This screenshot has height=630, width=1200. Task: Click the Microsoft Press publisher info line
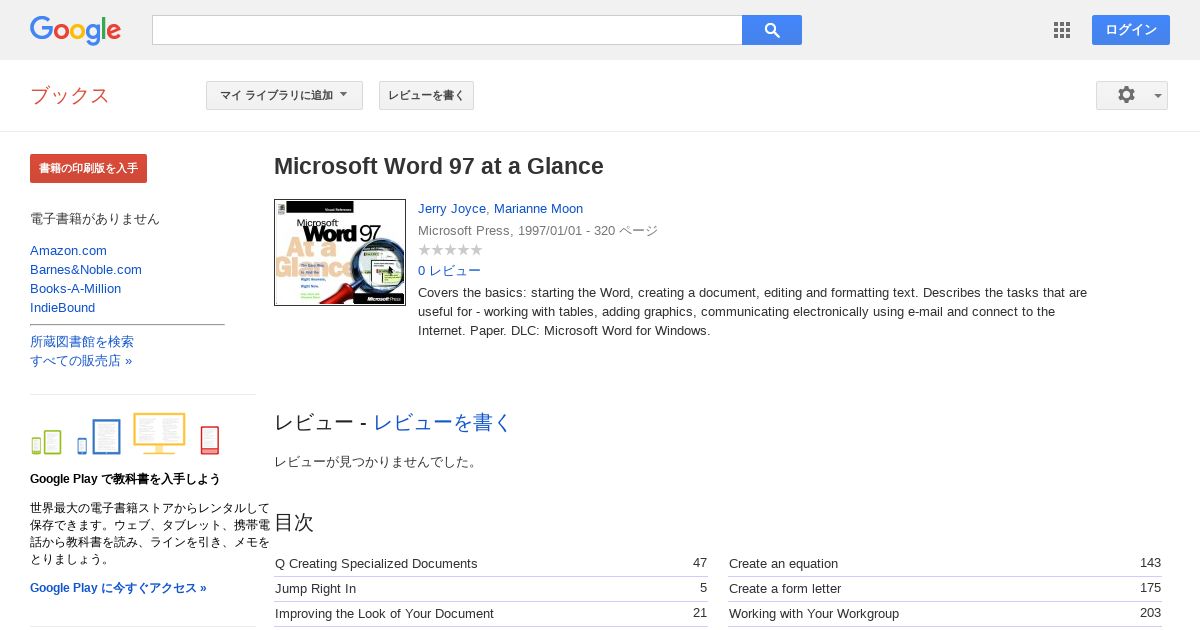point(538,230)
